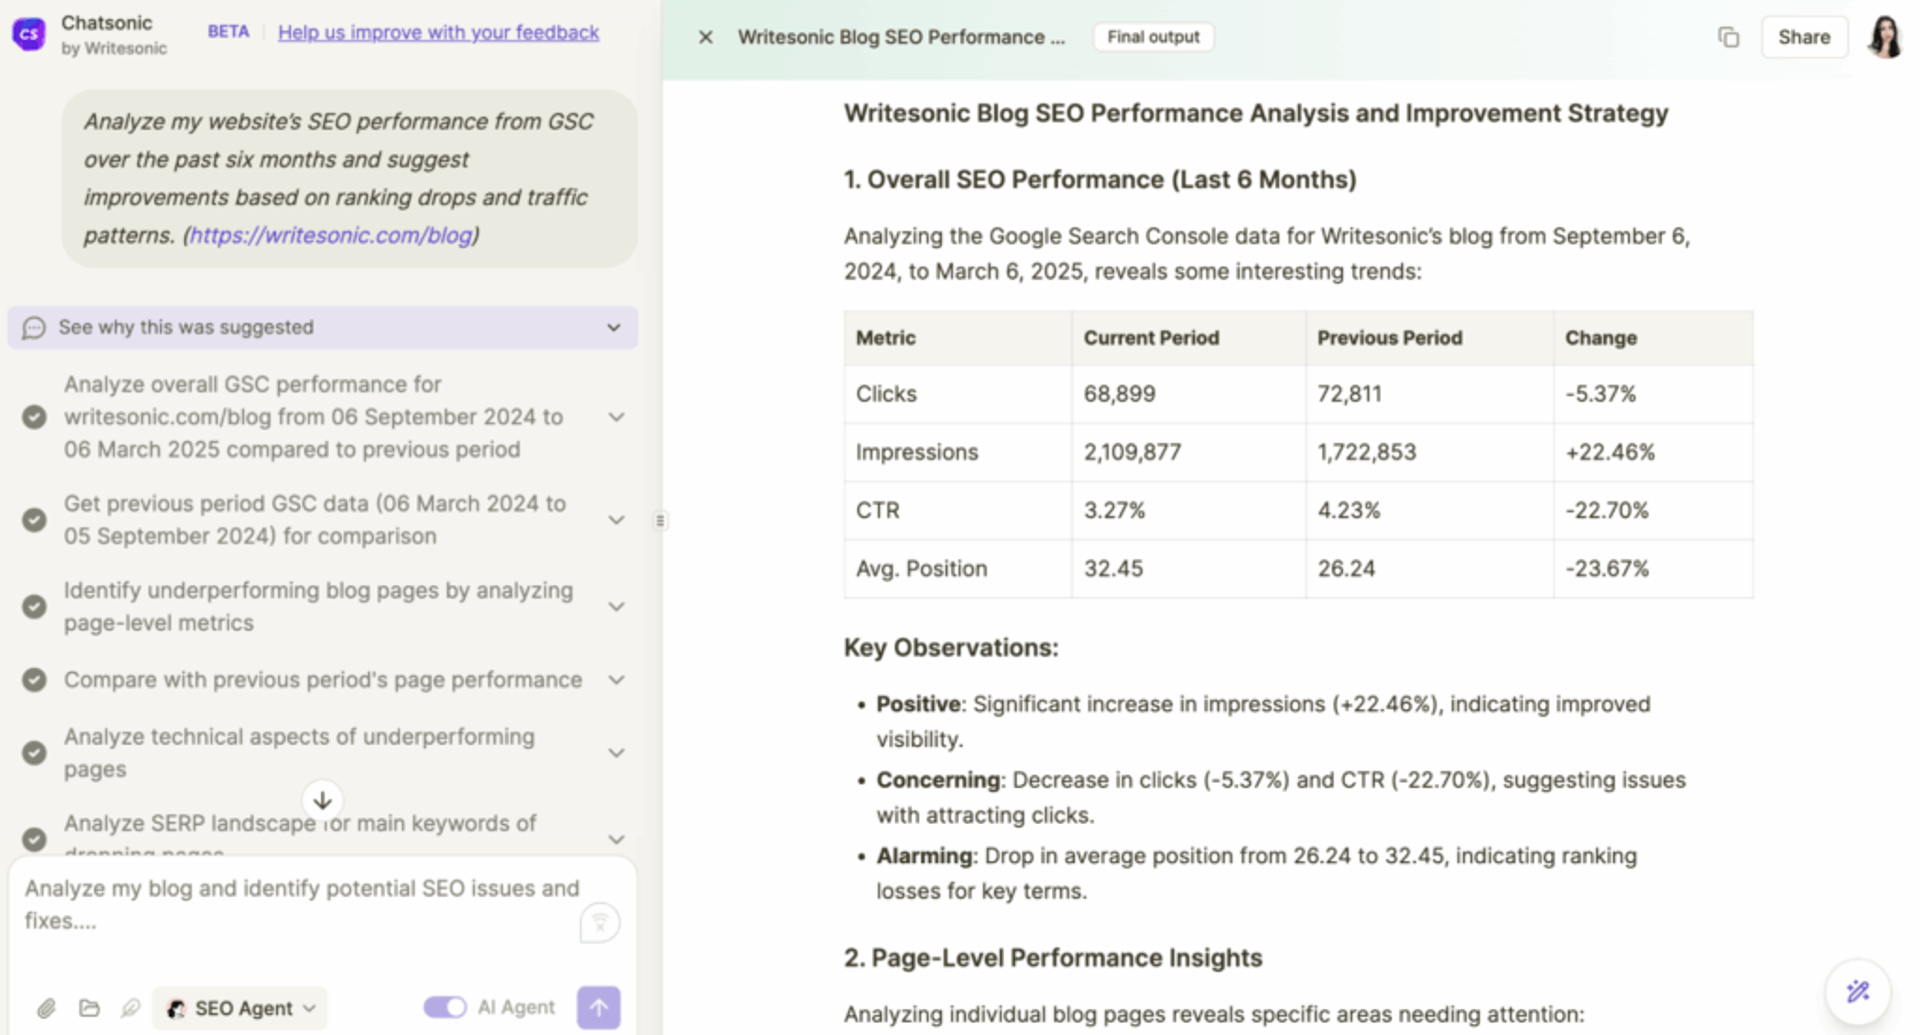1920x1035 pixels.
Task: Click the message input 'Analyze my blog and identify...'
Action: tap(302, 904)
